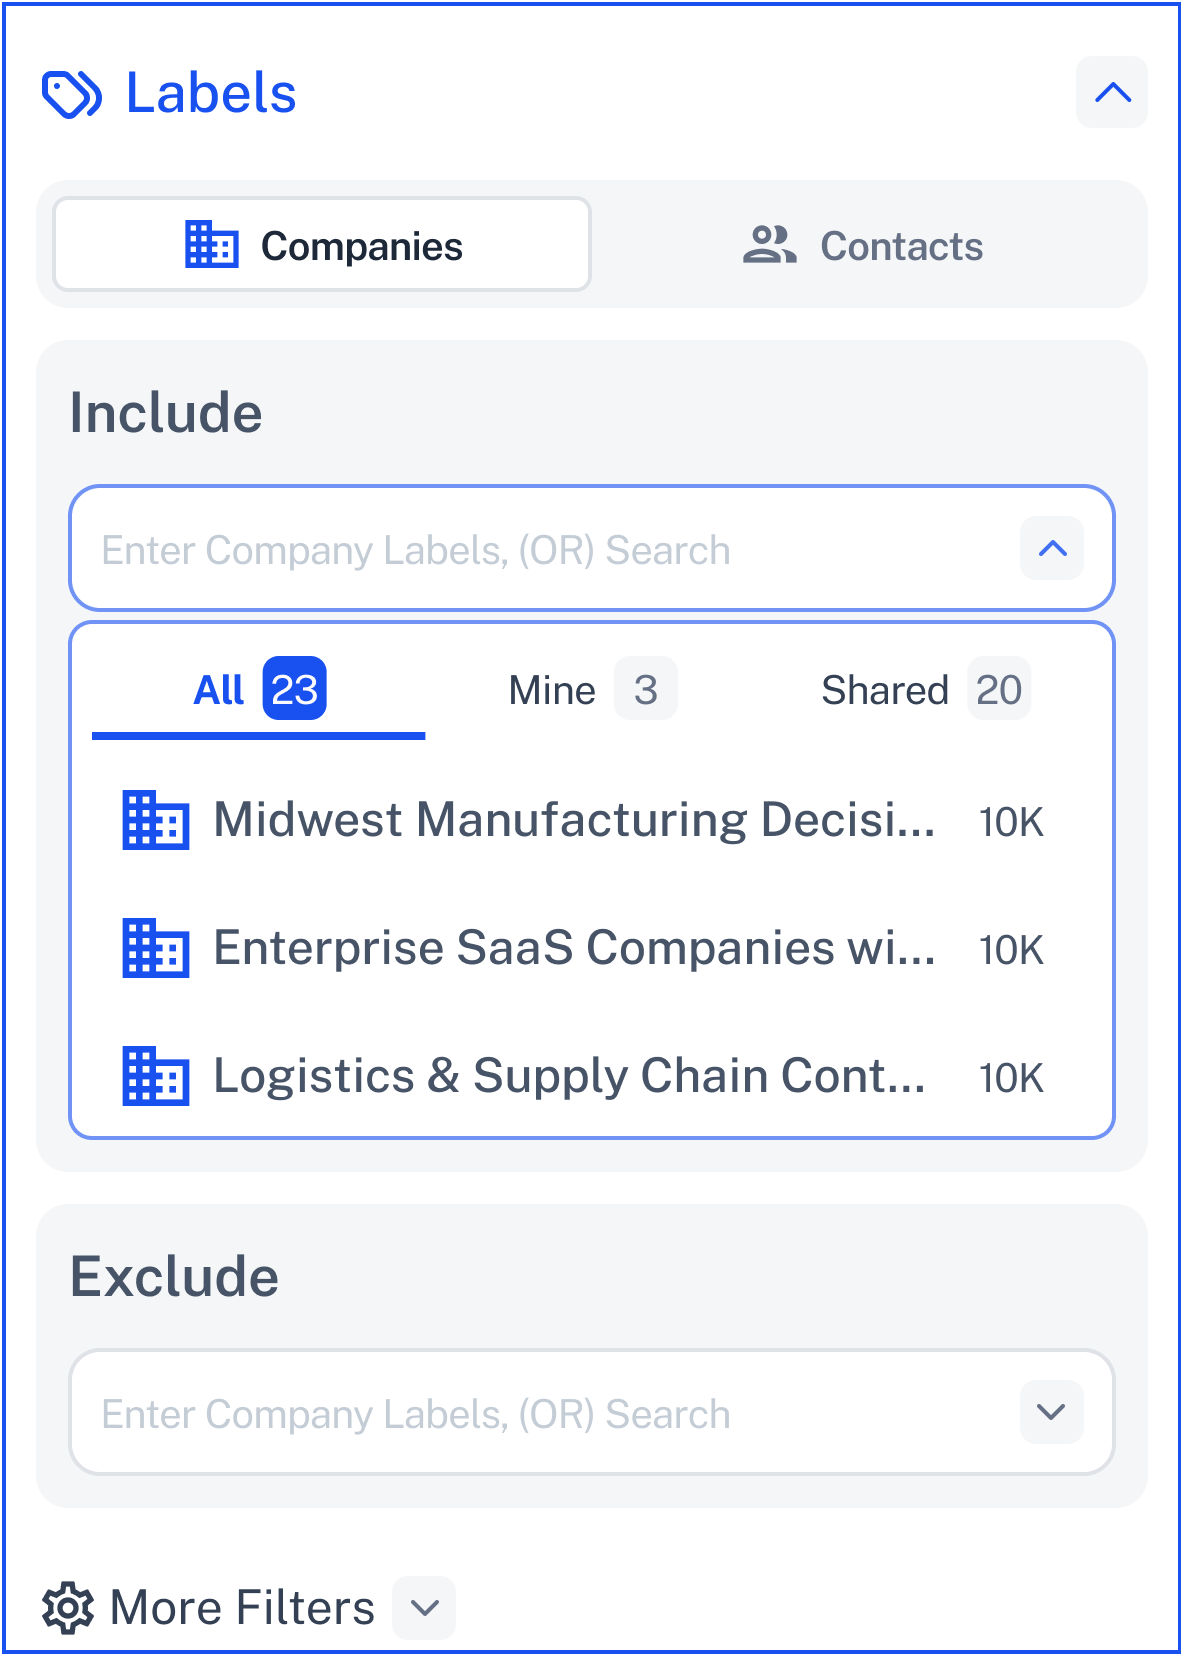
Task: Click building icon beside Logistics & Supply Chain
Action: pos(156,1076)
